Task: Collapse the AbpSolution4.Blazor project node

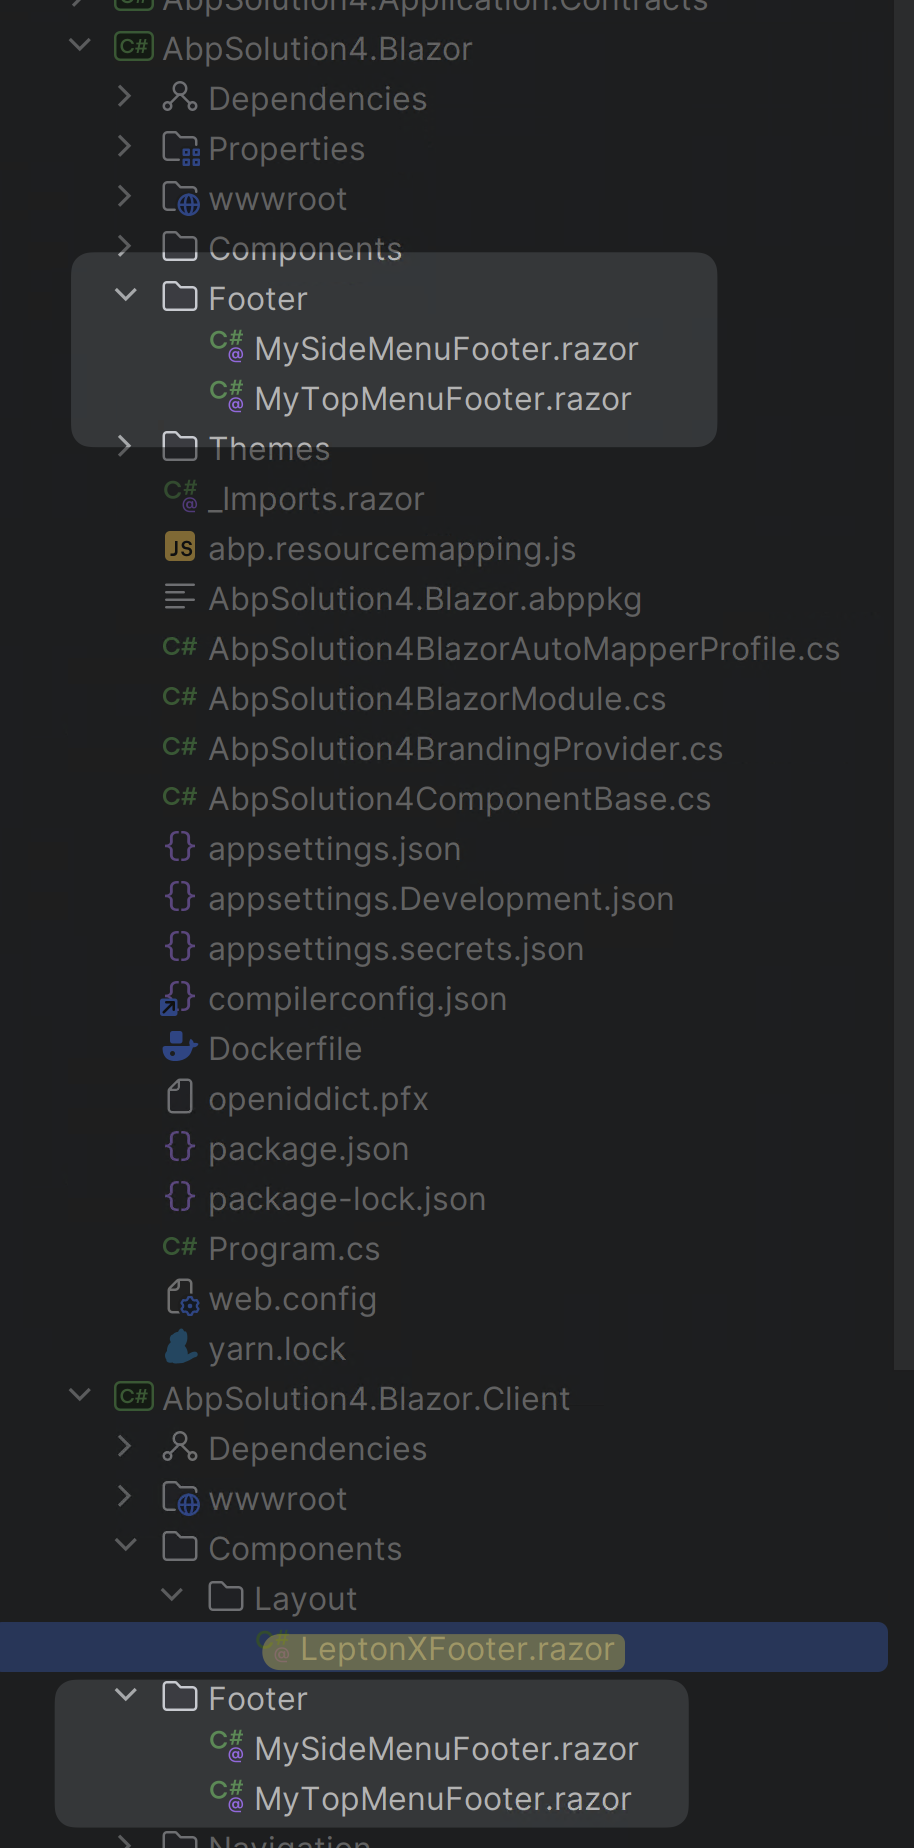Action: 80,46
